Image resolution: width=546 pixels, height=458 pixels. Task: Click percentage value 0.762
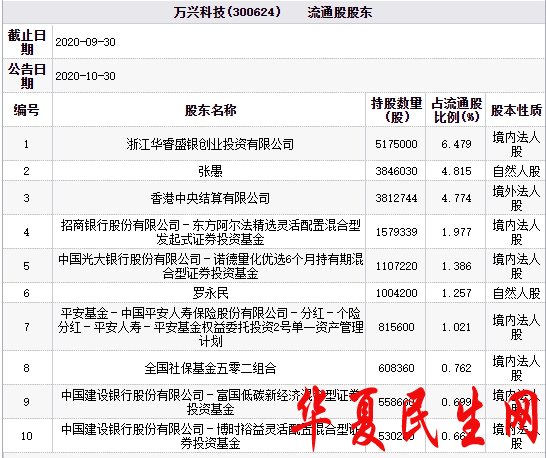coord(457,368)
